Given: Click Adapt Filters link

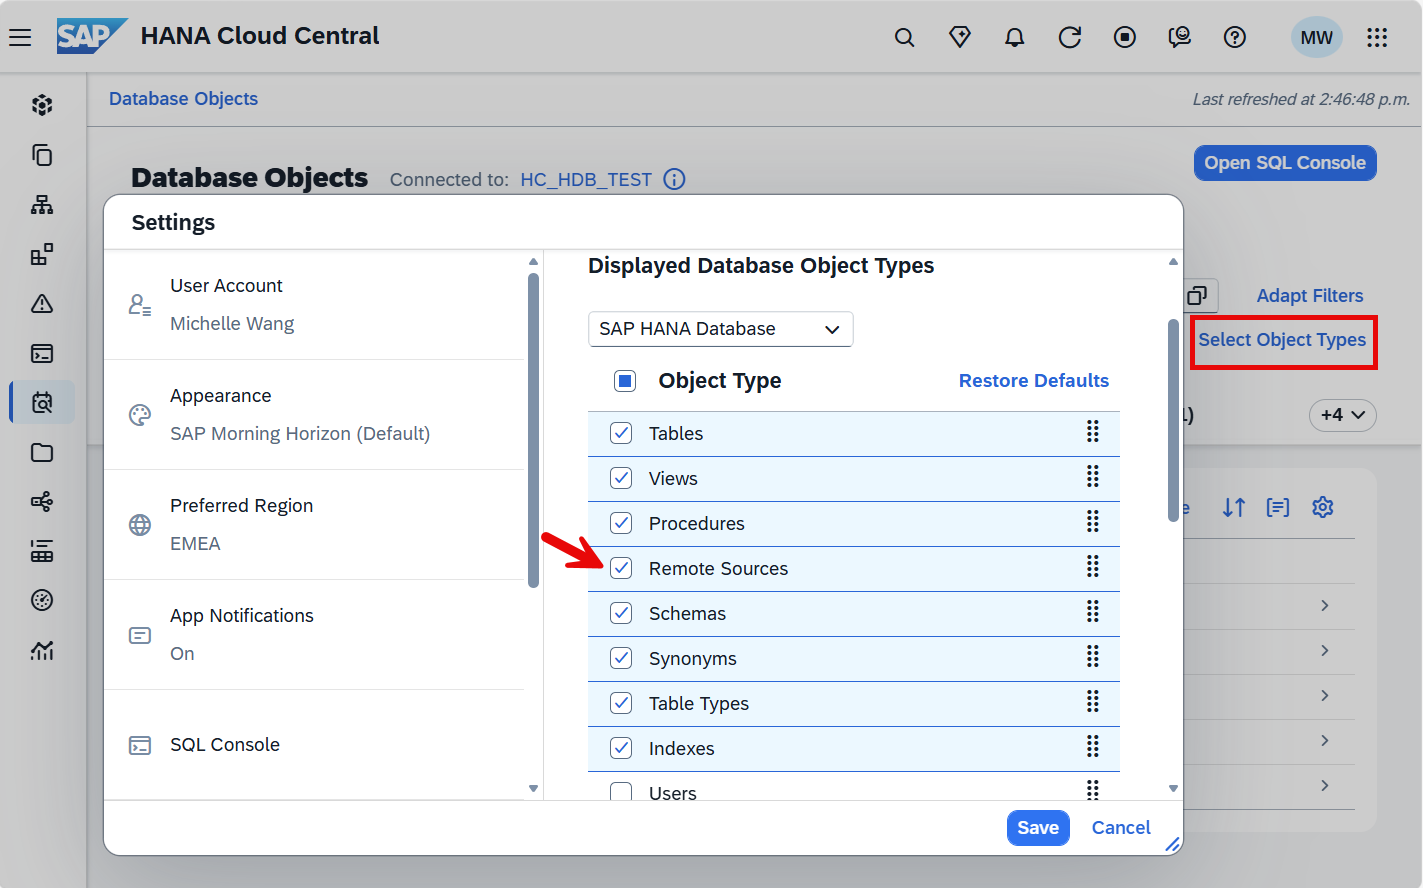Looking at the screenshot, I should pos(1310,296).
